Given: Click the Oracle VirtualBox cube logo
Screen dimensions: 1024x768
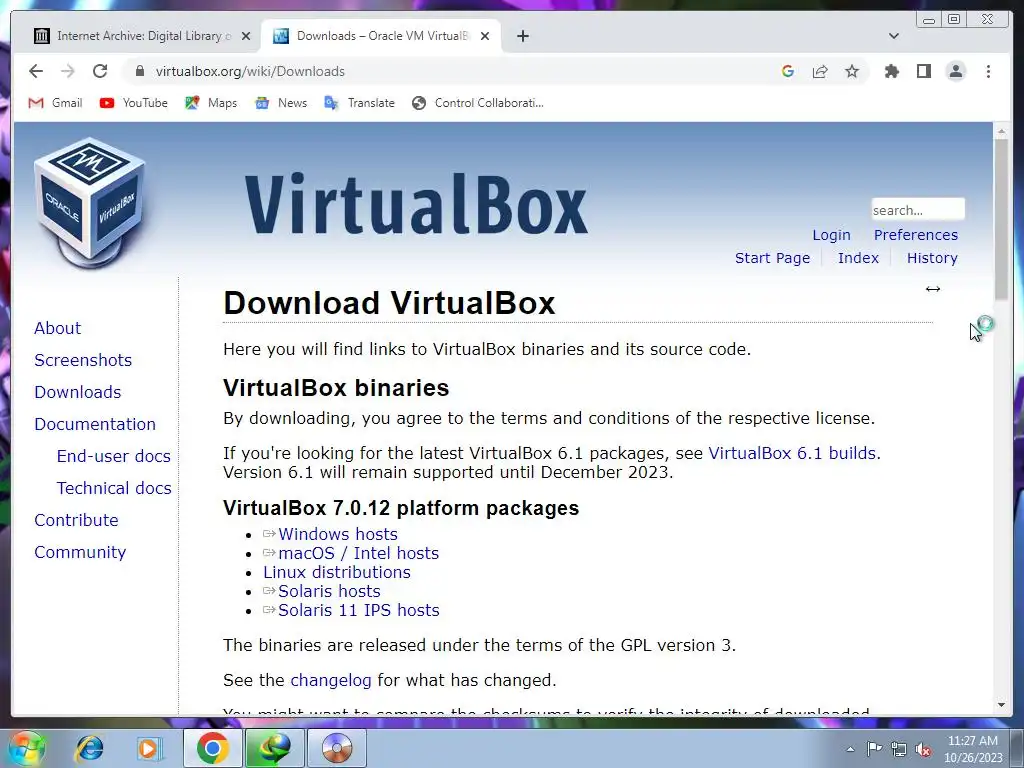Looking at the screenshot, I should click(89, 202).
